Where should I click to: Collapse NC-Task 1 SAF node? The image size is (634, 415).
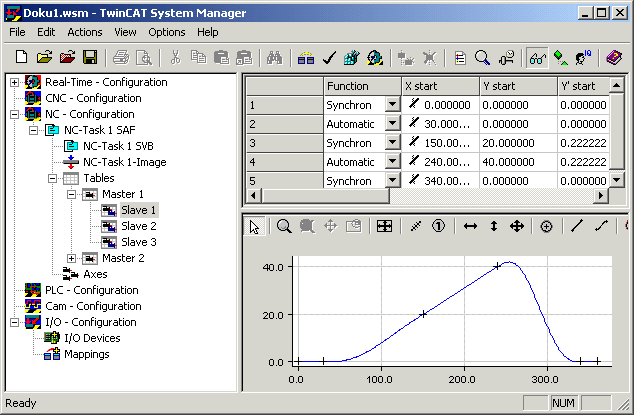(34, 130)
